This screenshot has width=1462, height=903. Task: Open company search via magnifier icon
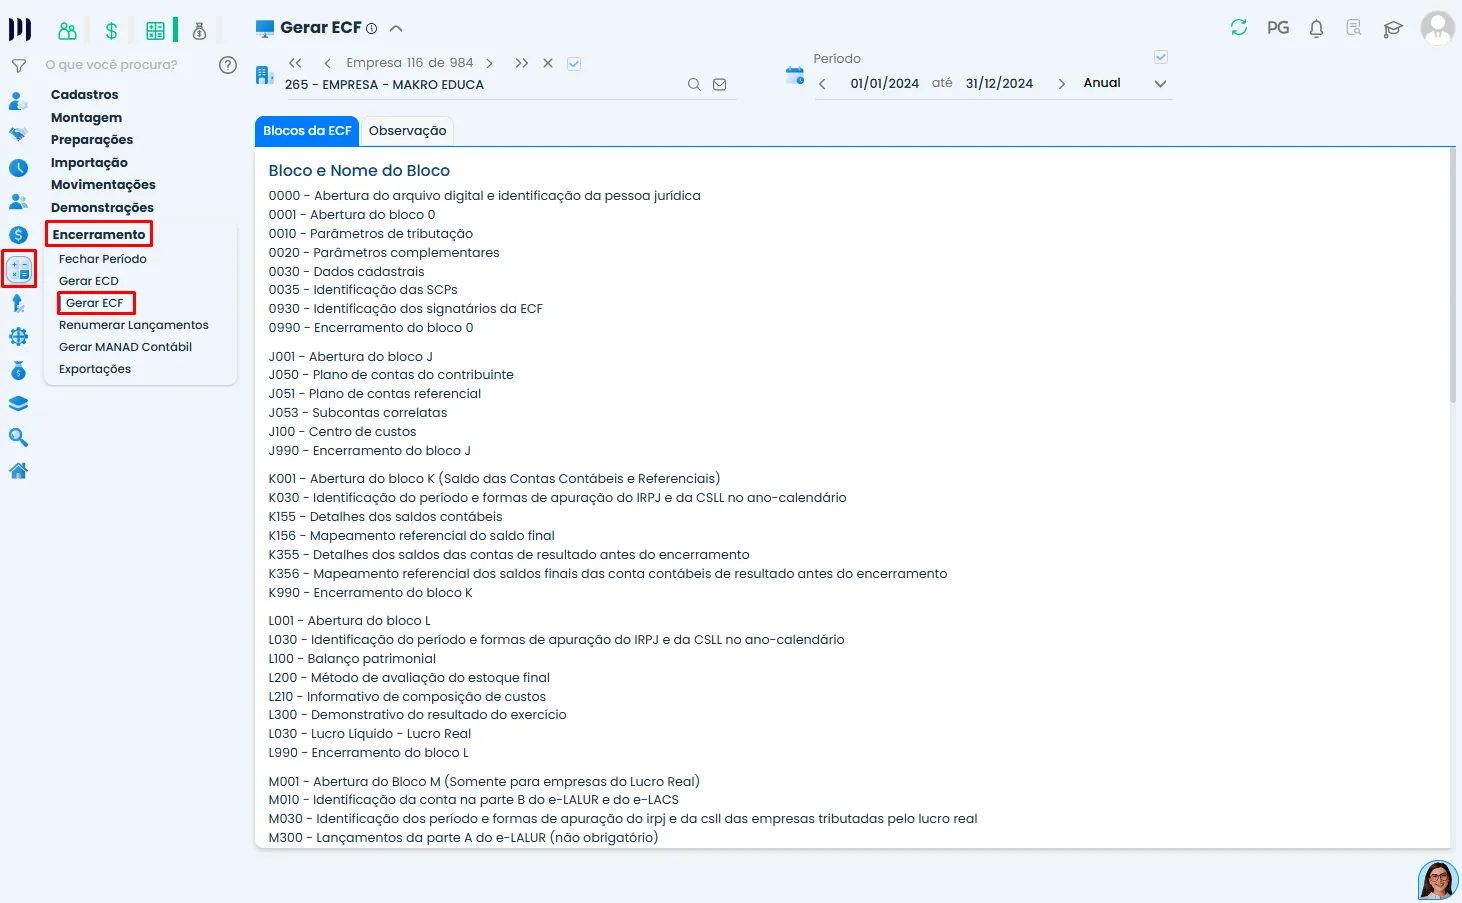tap(694, 84)
